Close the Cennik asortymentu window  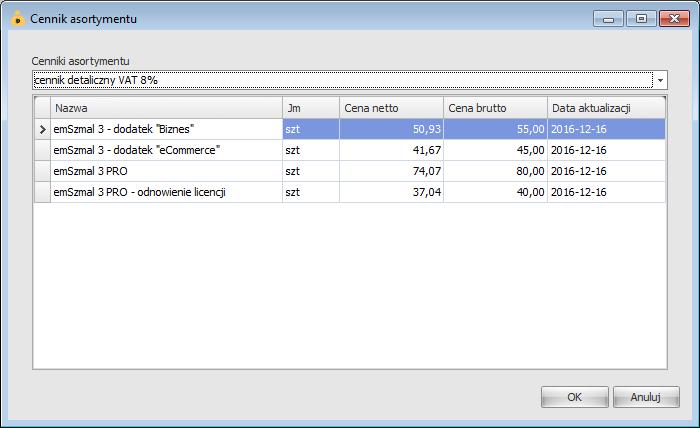click(x=674, y=19)
